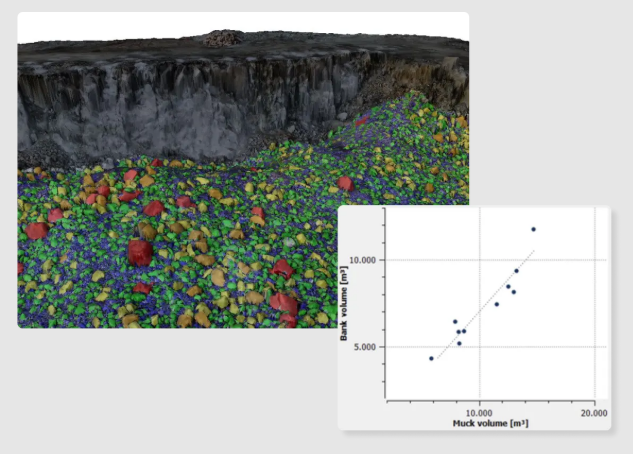Viewport: 633px width, 454px height.
Task: Click the 20.000 tick label on x-axis
Action: [594, 412]
